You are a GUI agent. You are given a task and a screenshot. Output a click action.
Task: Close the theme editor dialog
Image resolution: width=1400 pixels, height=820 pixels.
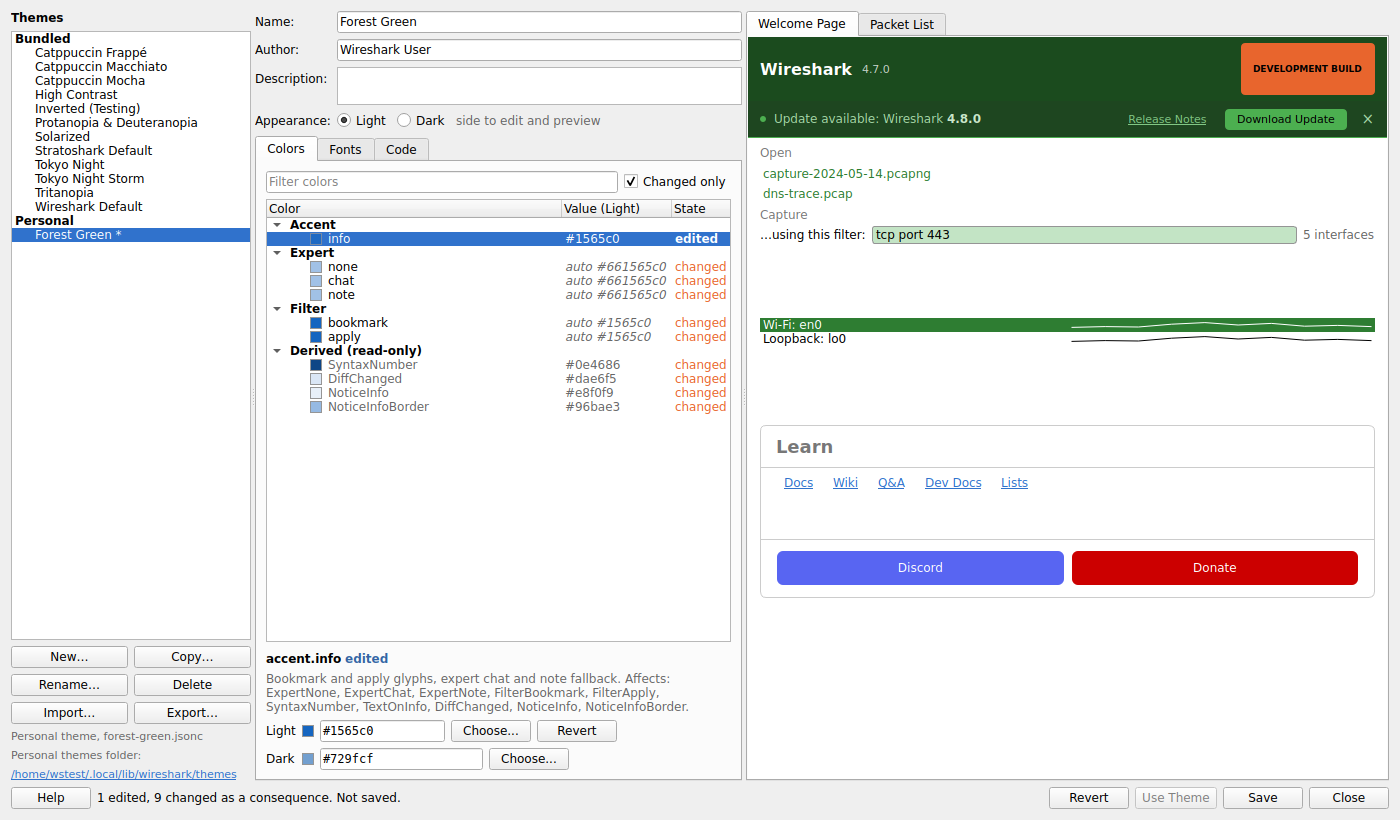tap(1349, 798)
